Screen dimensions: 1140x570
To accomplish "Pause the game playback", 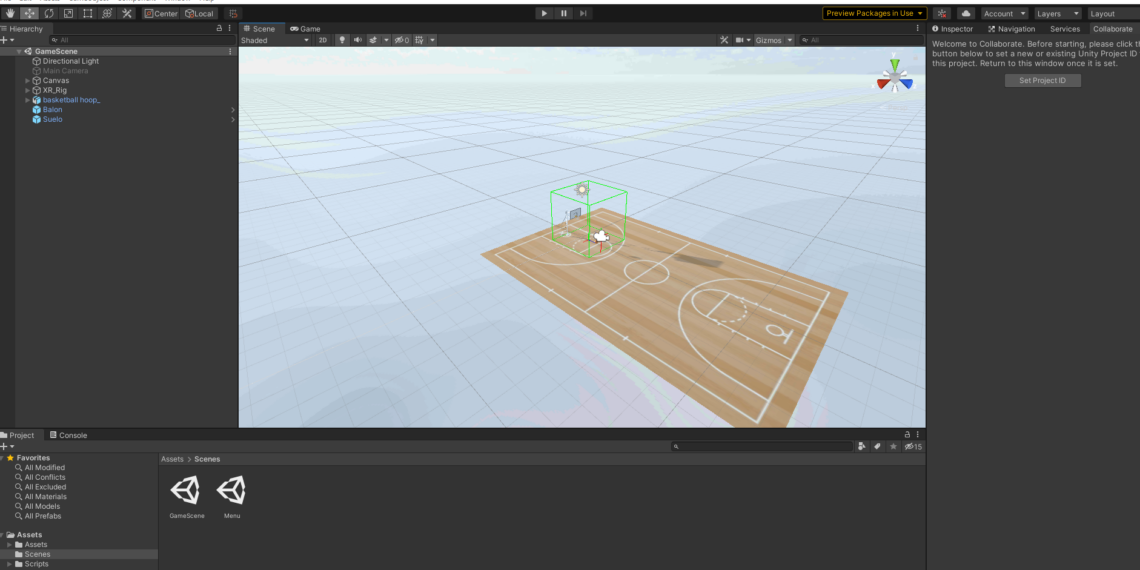I will click(x=564, y=13).
